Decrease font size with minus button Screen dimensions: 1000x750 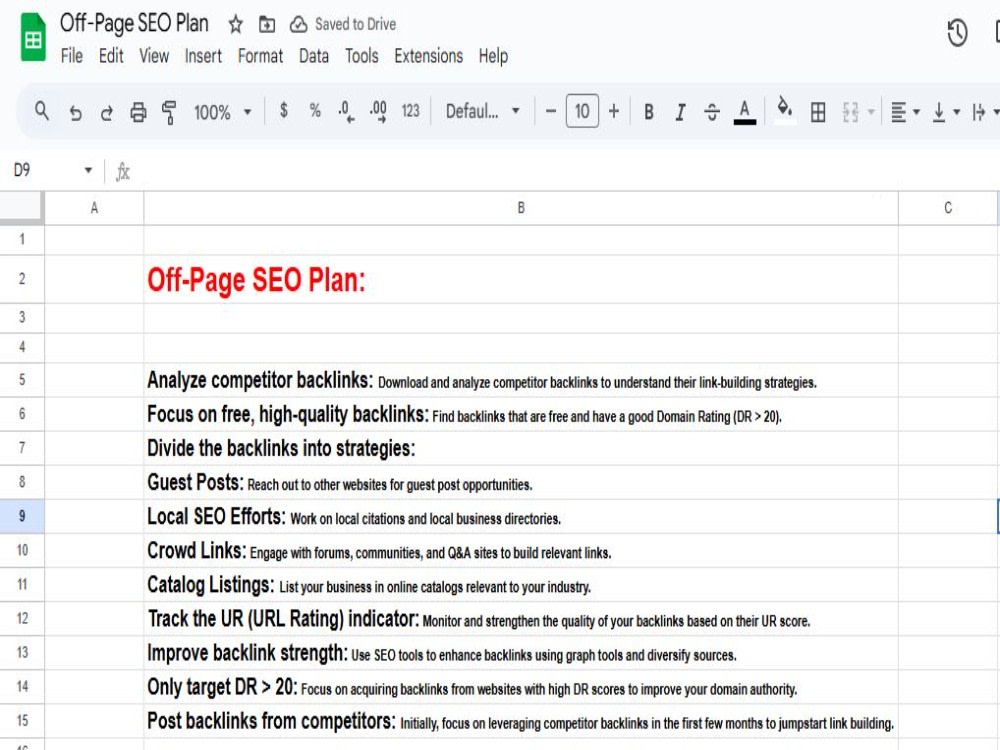click(551, 112)
